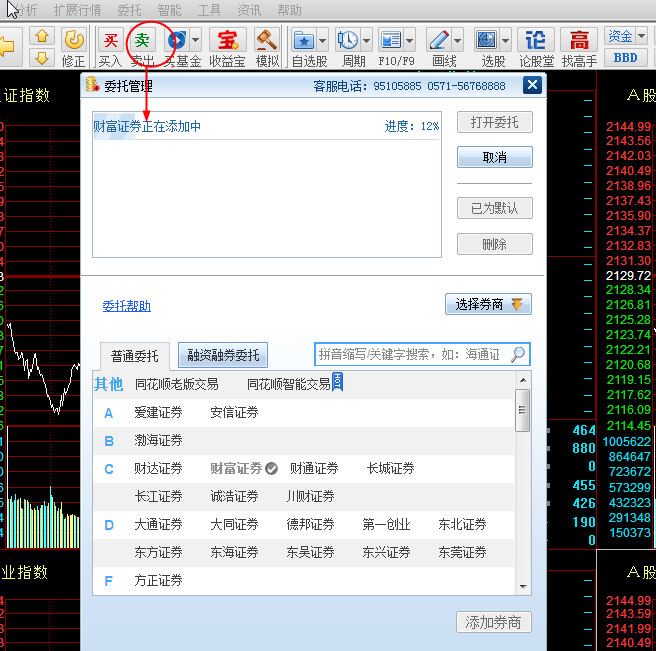This screenshot has width=656, height=651.
Task: Open the 扩展行情 menu
Action: click(x=77, y=10)
